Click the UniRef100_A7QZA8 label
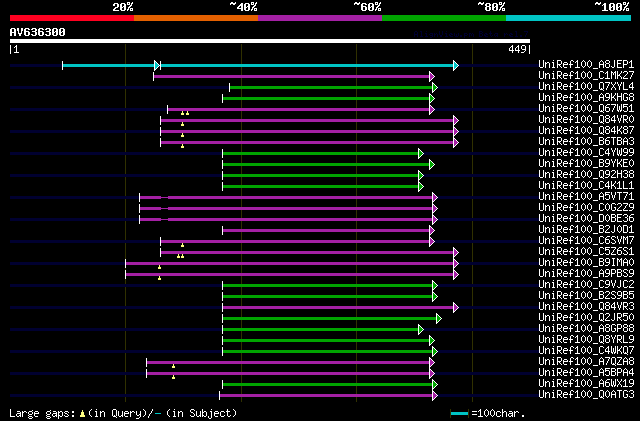This screenshot has height=421, width=640. click(586, 362)
